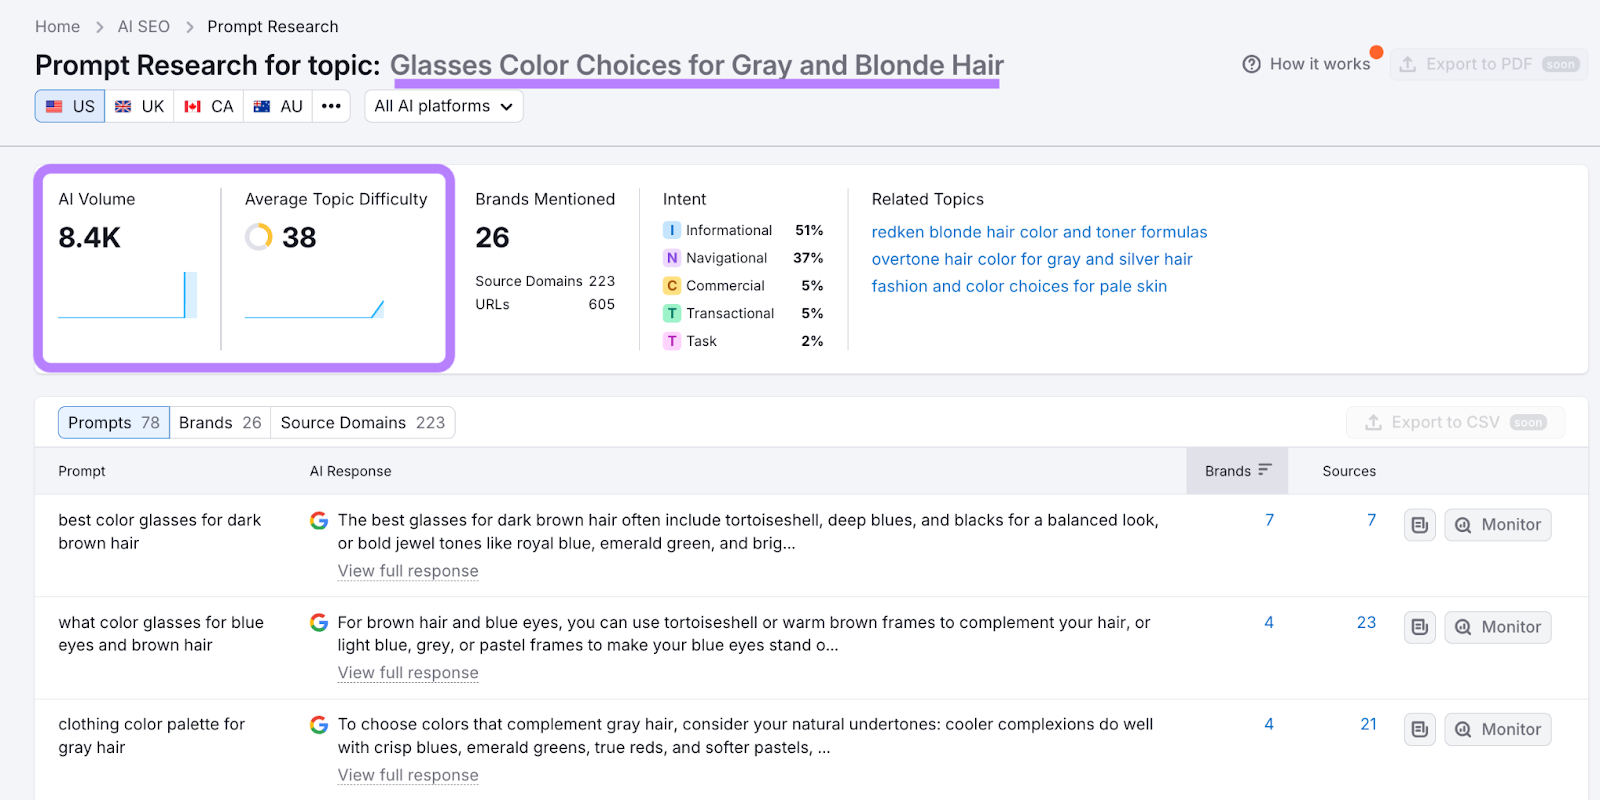Expand full response for dark brown hair prompt
The image size is (1600, 800).
pyautogui.click(x=408, y=571)
